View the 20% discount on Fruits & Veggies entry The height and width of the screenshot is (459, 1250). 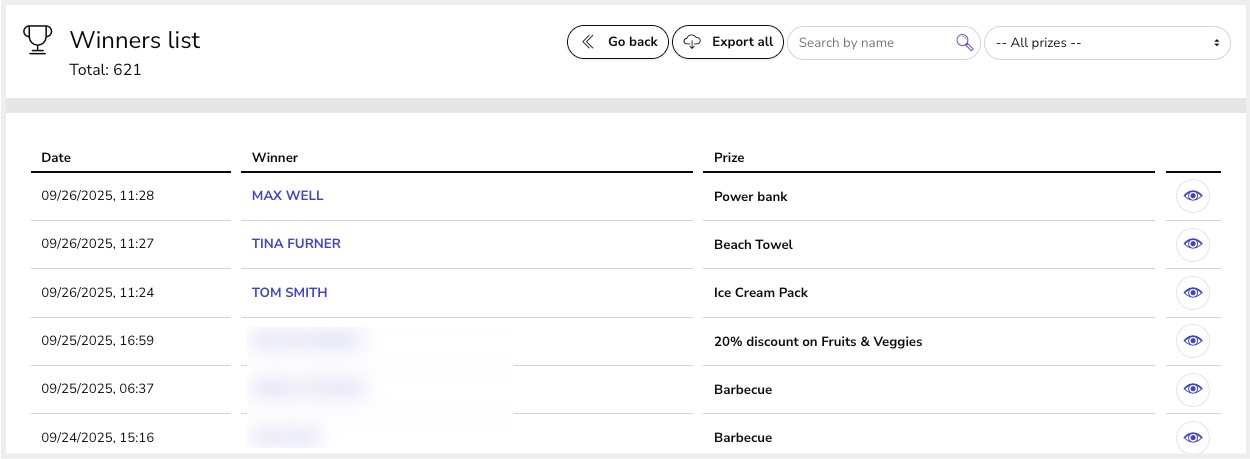coord(1192,341)
